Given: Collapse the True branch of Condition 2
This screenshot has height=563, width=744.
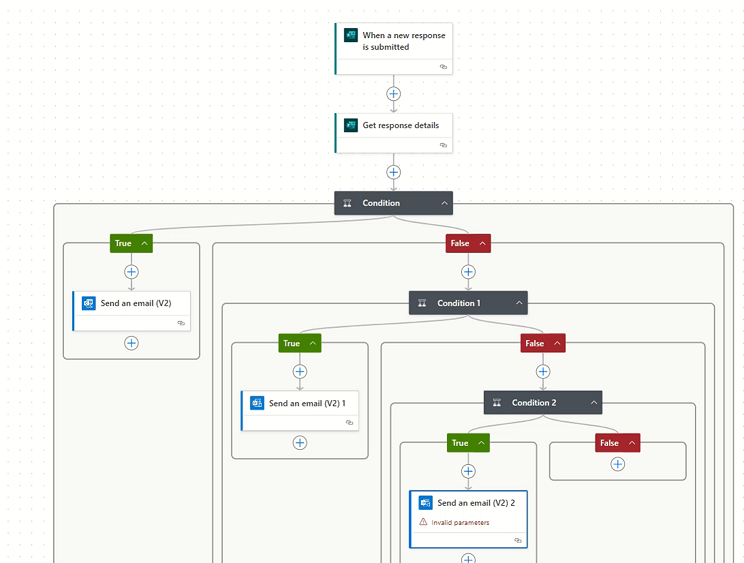Looking at the screenshot, I should [482, 443].
